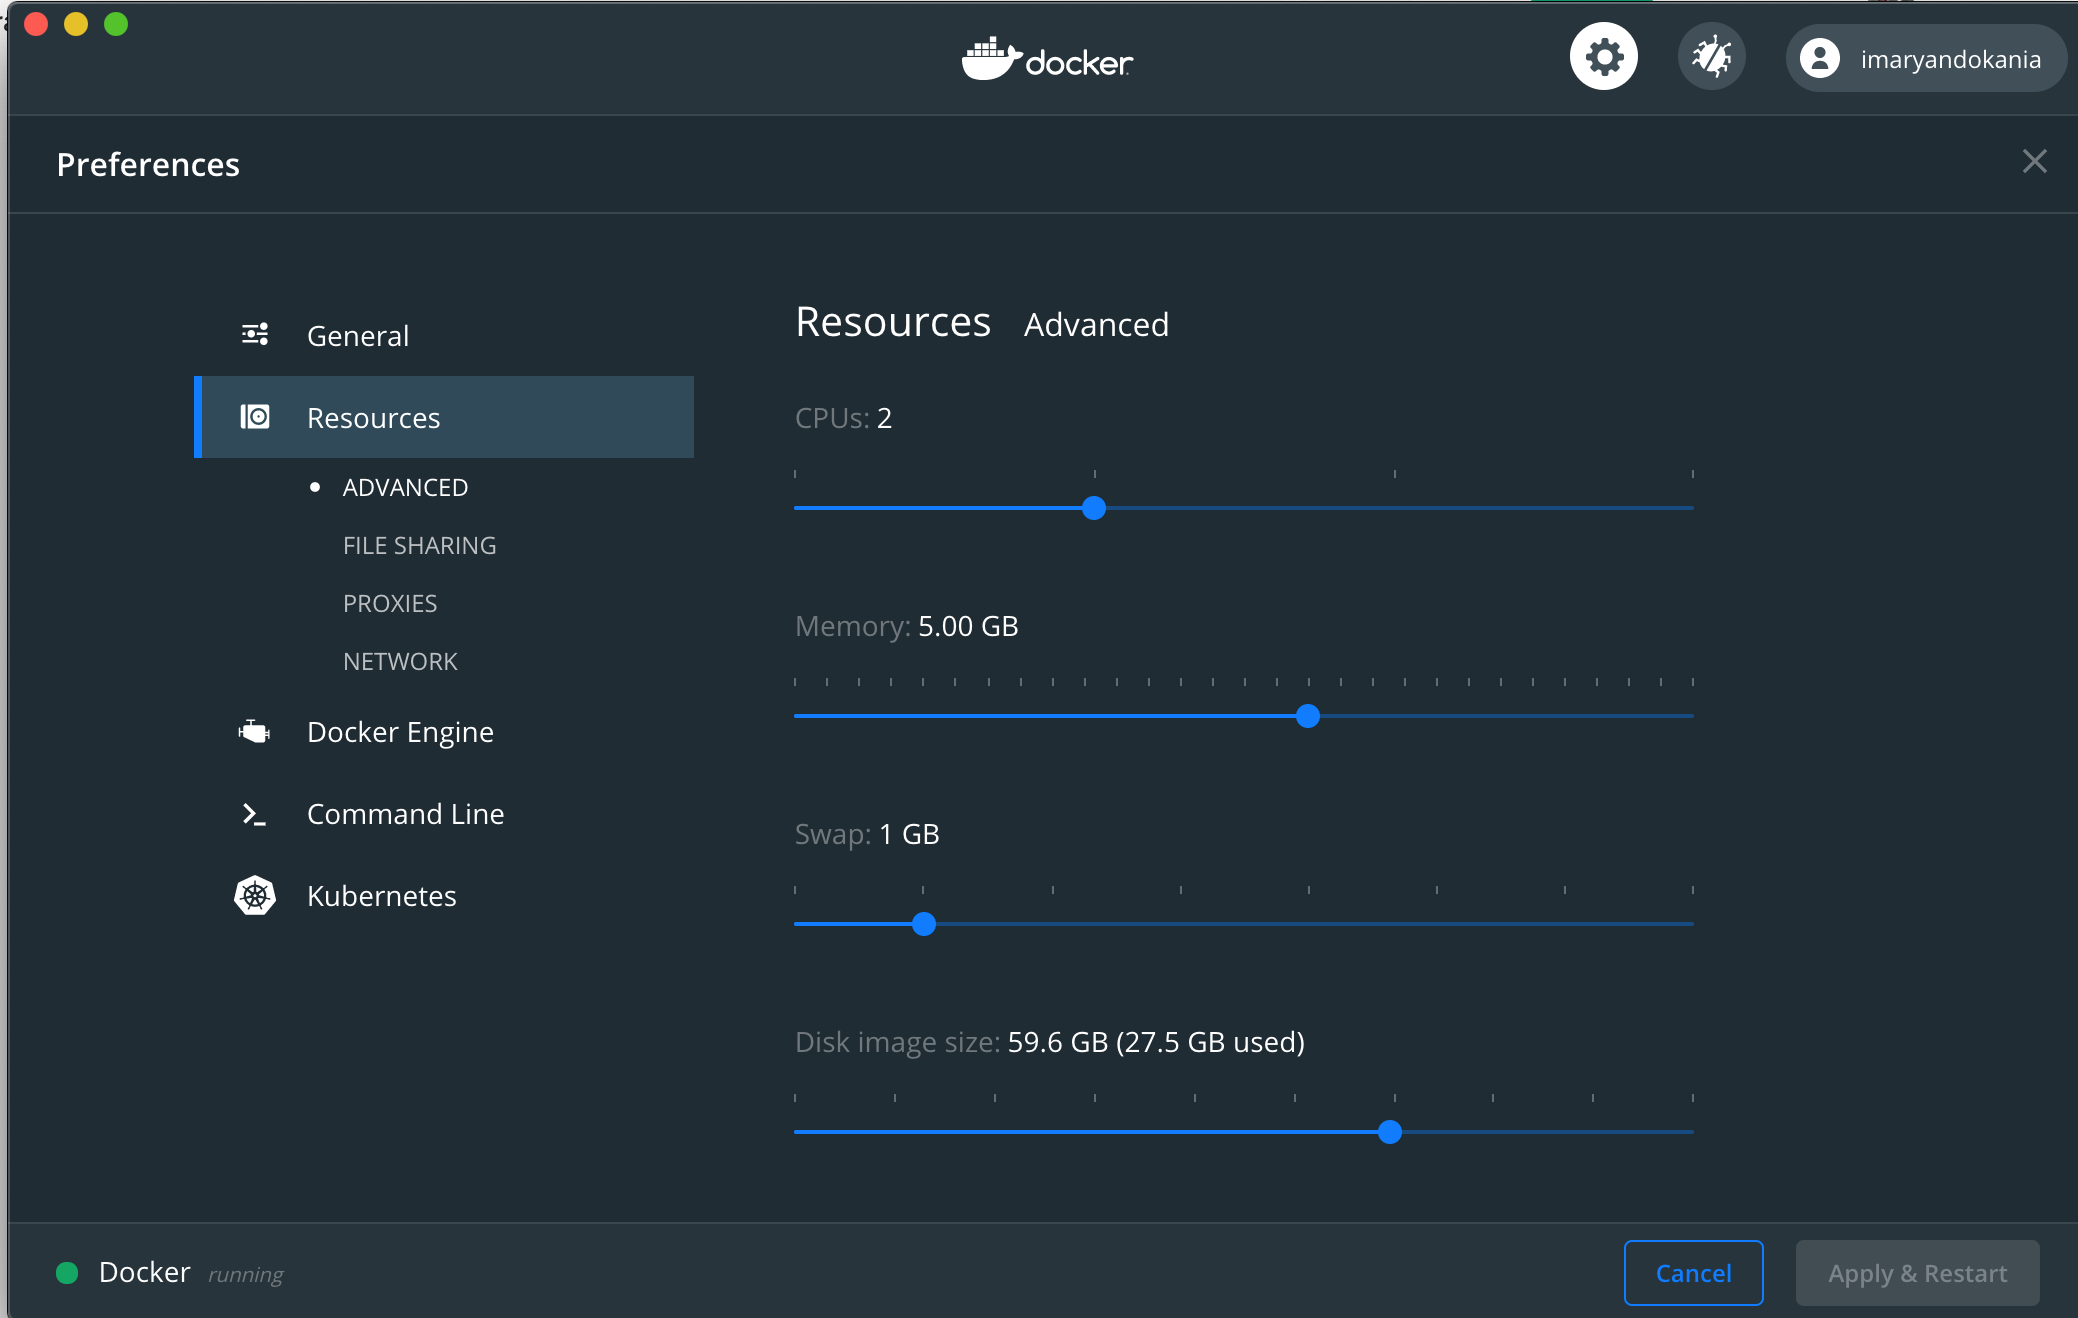Screen dimensions: 2078x1318
Task: Click the user account avatar icon
Action: click(x=1819, y=58)
